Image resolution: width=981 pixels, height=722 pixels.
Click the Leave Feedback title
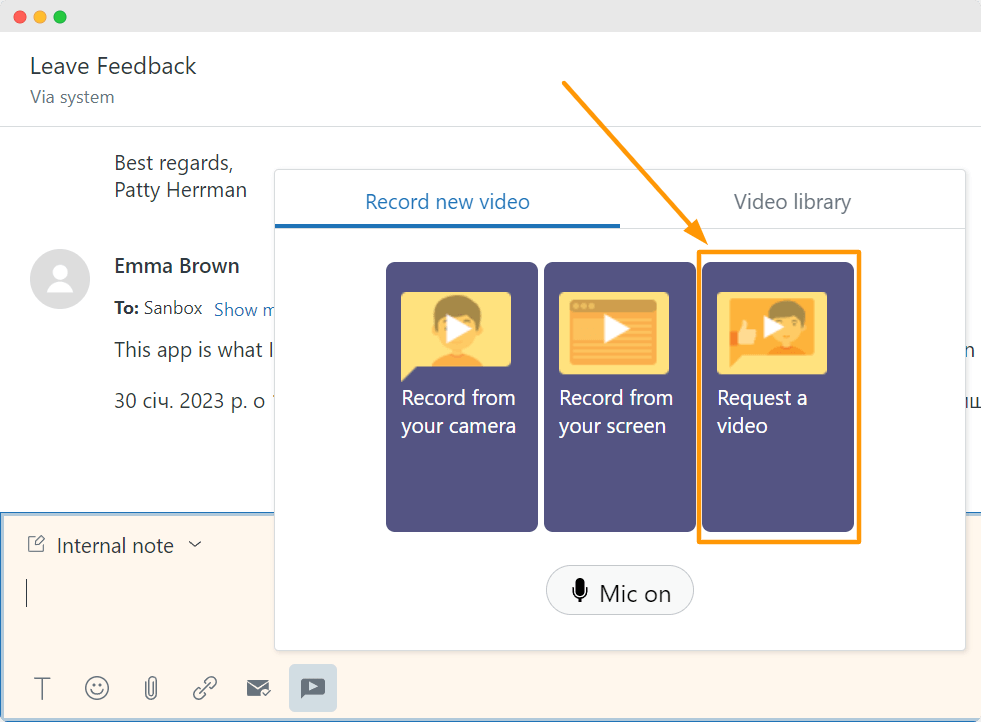(x=113, y=66)
